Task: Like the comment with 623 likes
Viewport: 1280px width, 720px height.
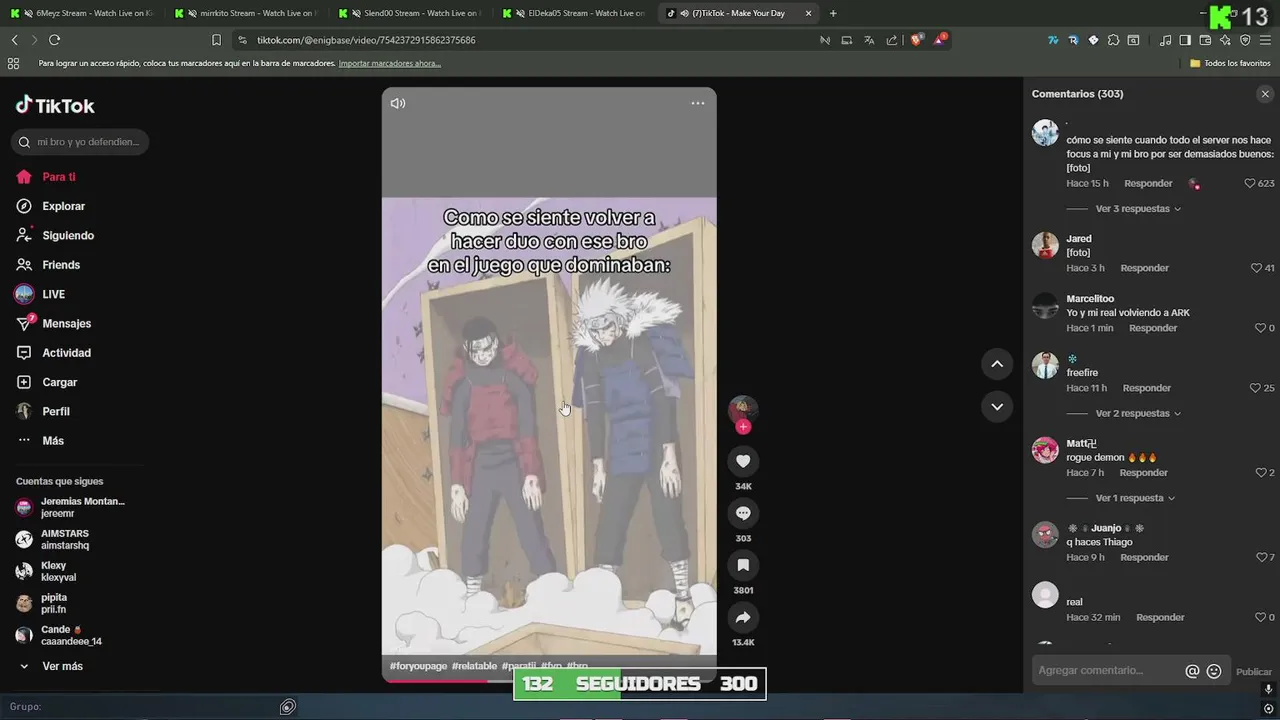Action: [x=1250, y=184]
